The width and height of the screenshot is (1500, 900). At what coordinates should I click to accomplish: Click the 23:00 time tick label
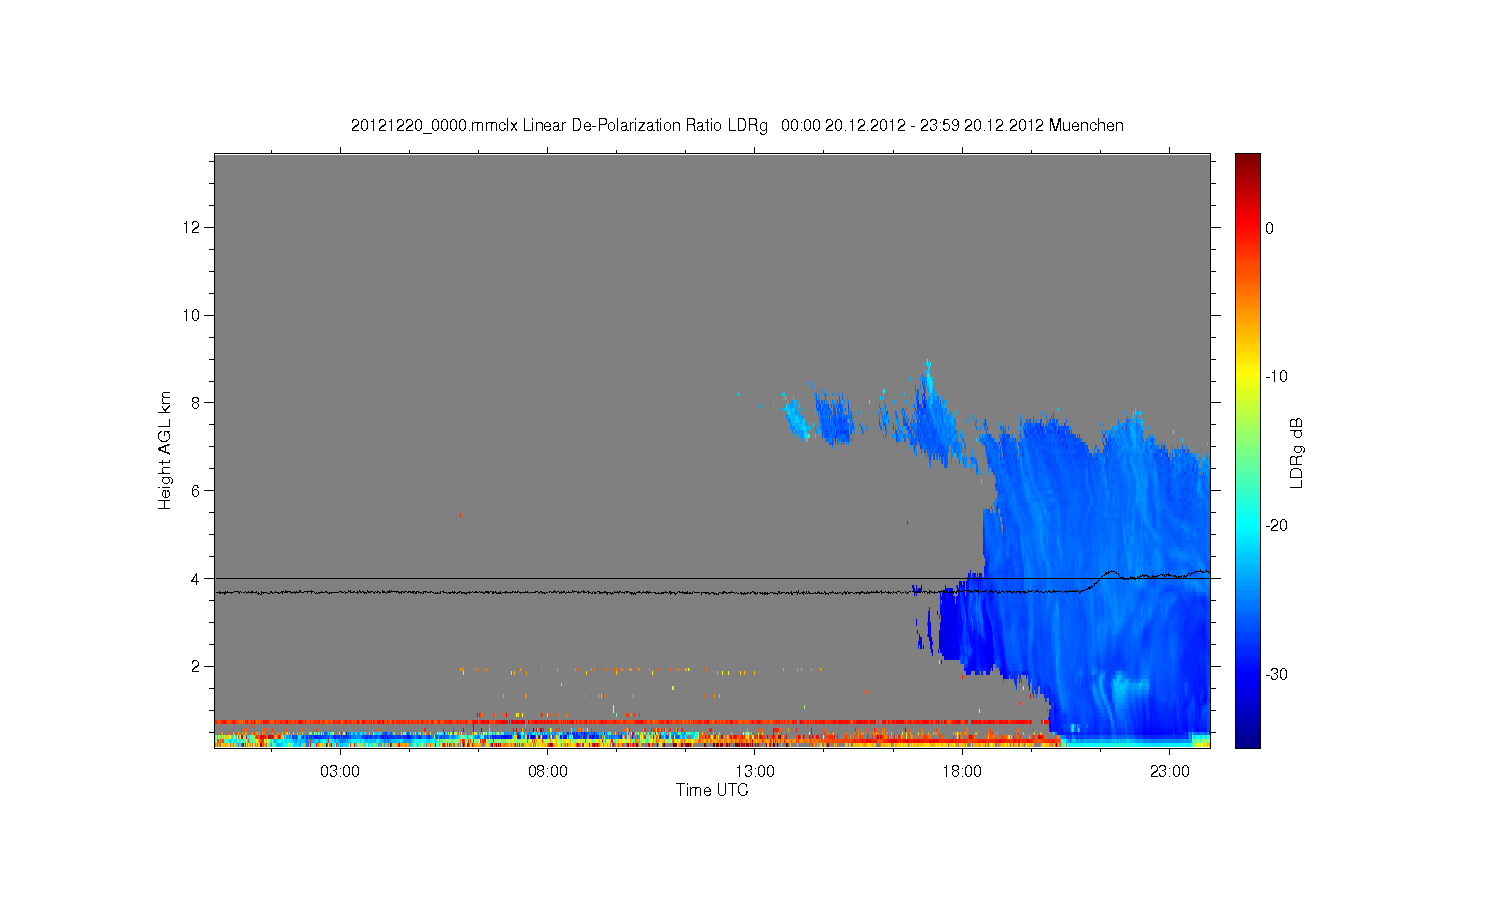coord(1170,771)
